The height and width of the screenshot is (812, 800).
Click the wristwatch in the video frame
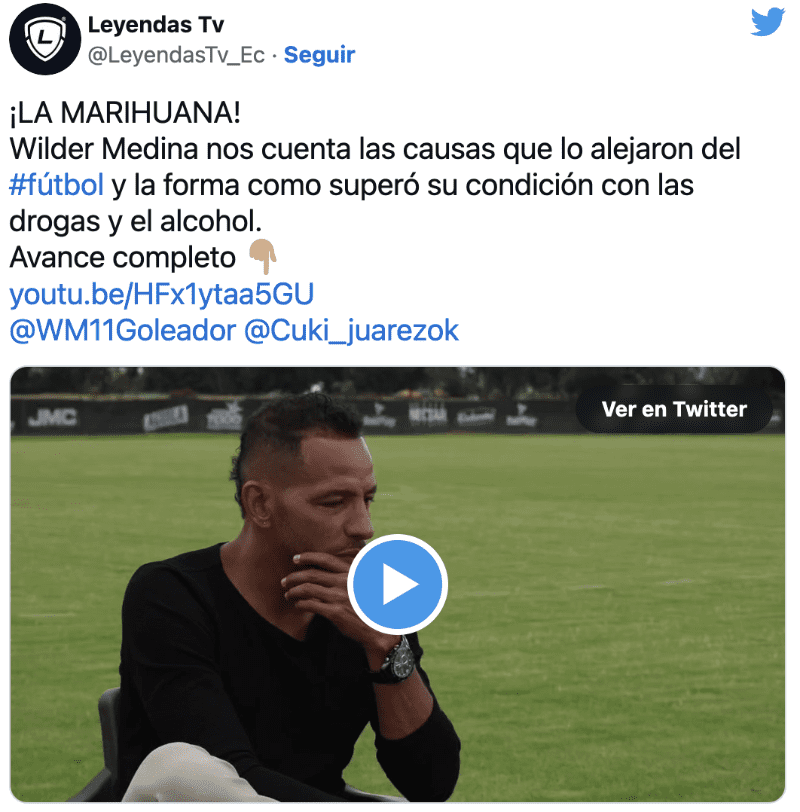coord(398,660)
